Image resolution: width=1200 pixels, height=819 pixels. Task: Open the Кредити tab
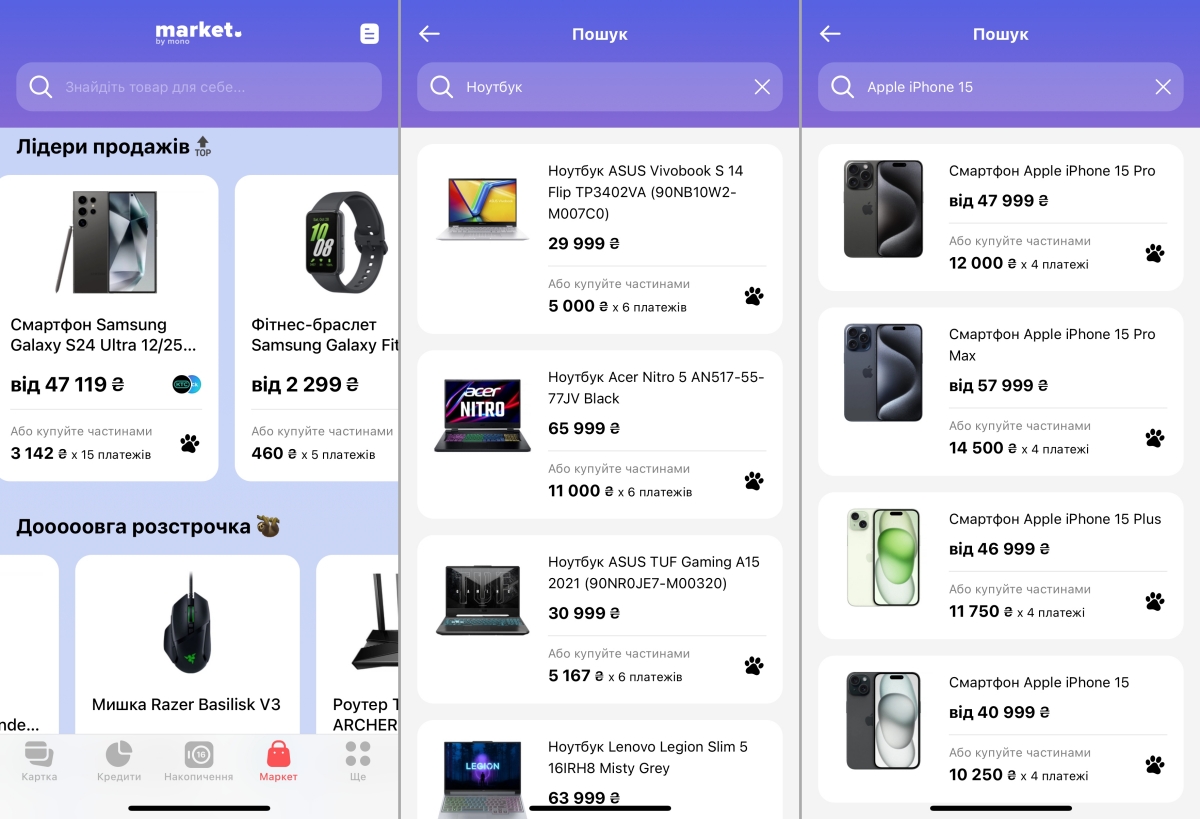[119, 762]
